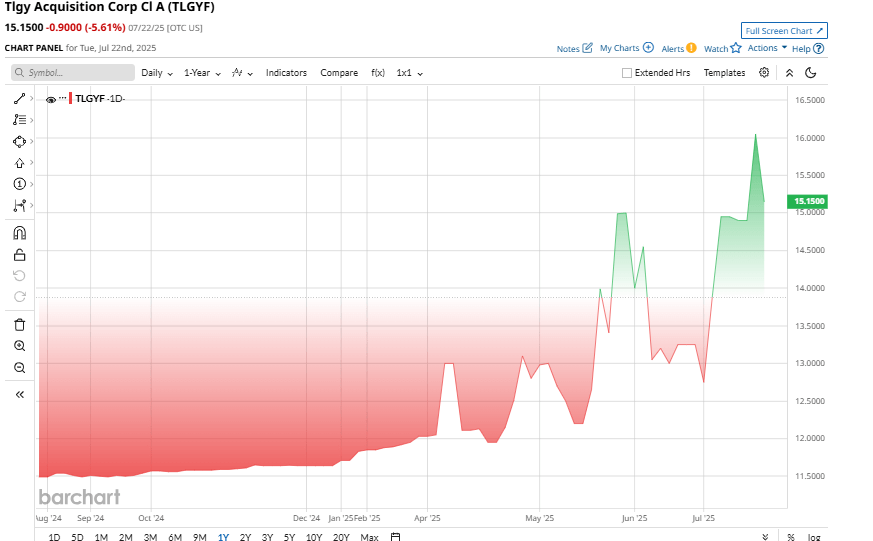
Task: Open the 1-Year period dropdown
Action: pos(203,73)
